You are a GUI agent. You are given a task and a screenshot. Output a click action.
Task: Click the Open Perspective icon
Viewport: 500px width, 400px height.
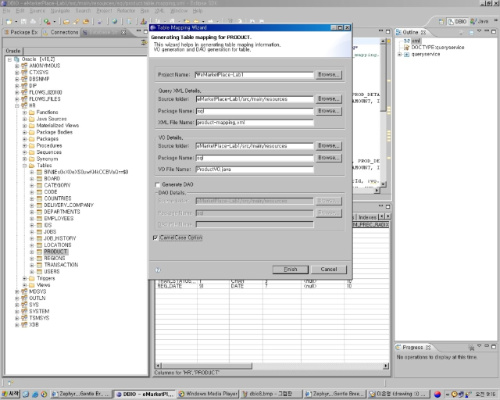pyautogui.click(x=441, y=22)
